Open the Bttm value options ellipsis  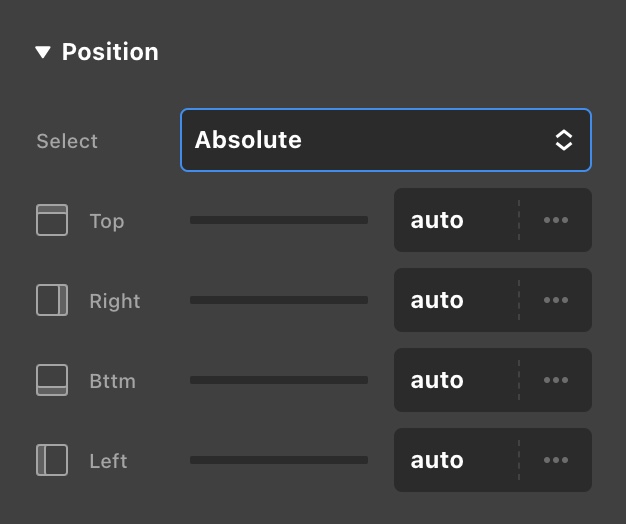(x=555, y=380)
